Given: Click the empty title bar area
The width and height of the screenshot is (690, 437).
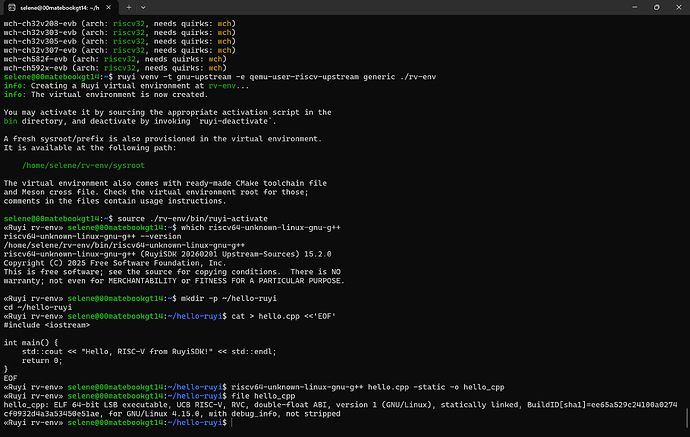Looking at the screenshot, I should click(380, 9).
